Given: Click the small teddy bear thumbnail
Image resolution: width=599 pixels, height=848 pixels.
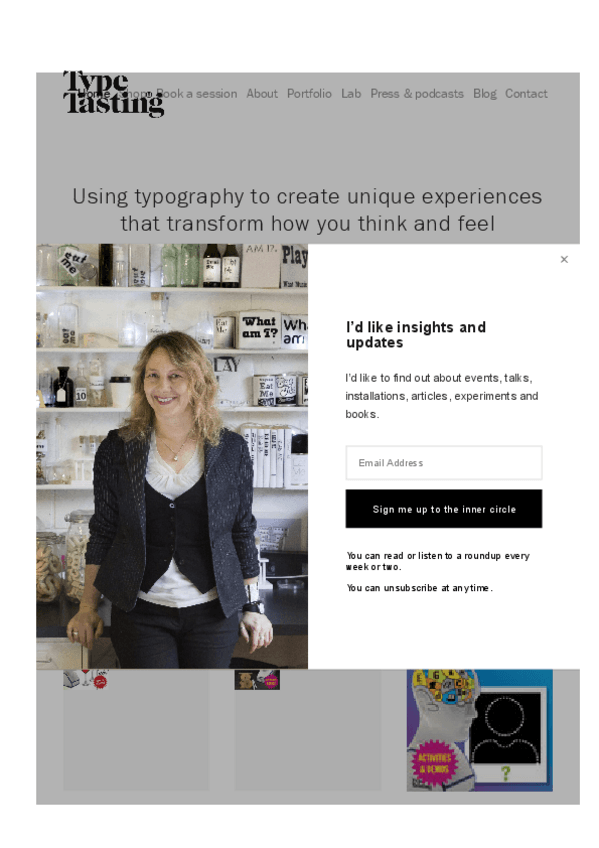Looking at the screenshot, I should pos(257,680).
